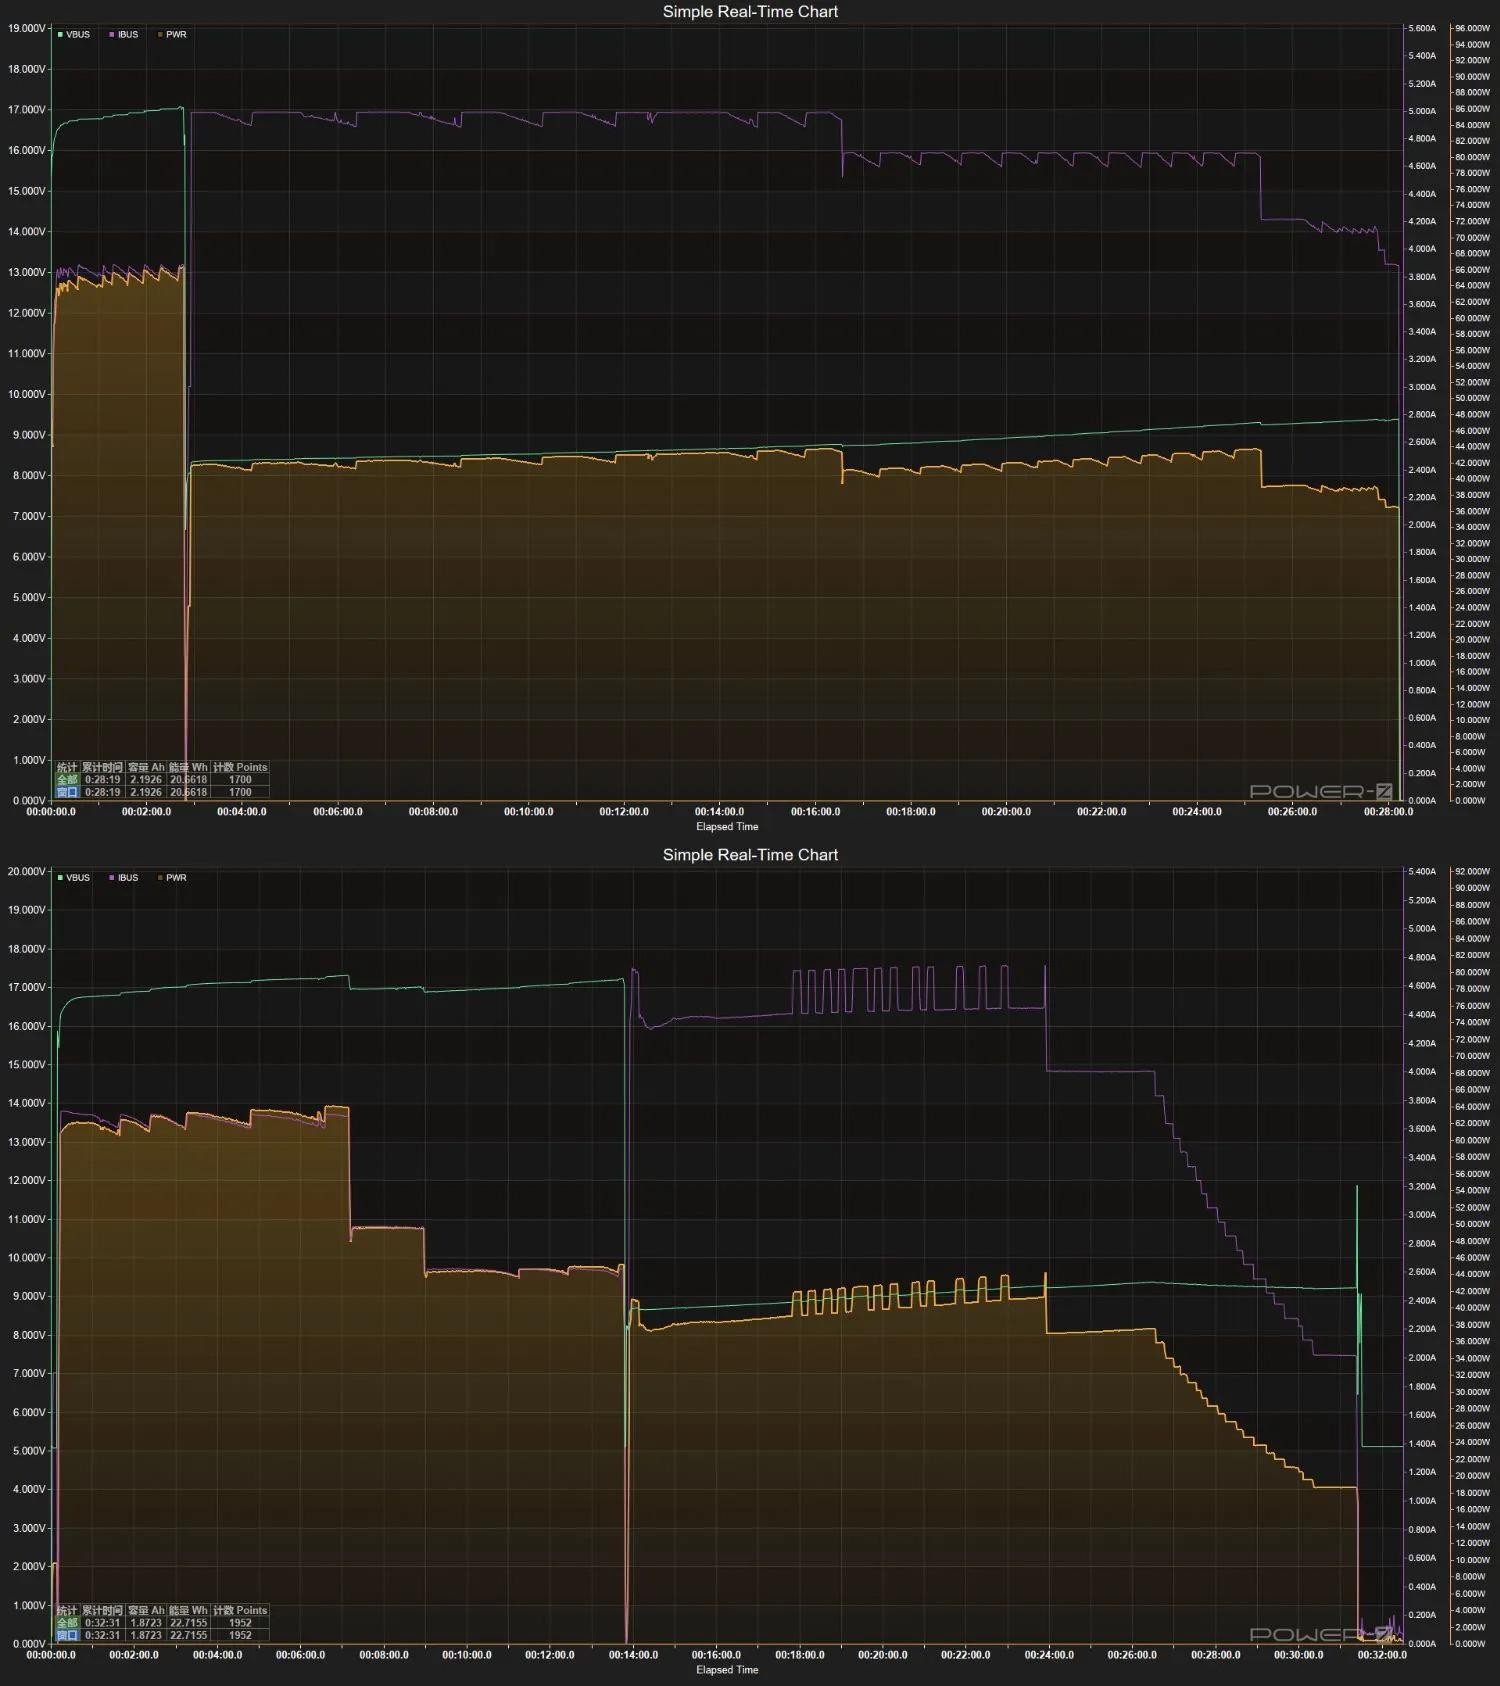Click the 00:24:00.0 marker on the bottom time axis
Image resolution: width=1500 pixels, height=1686 pixels.
pyautogui.click(x=1048, y=1655)
